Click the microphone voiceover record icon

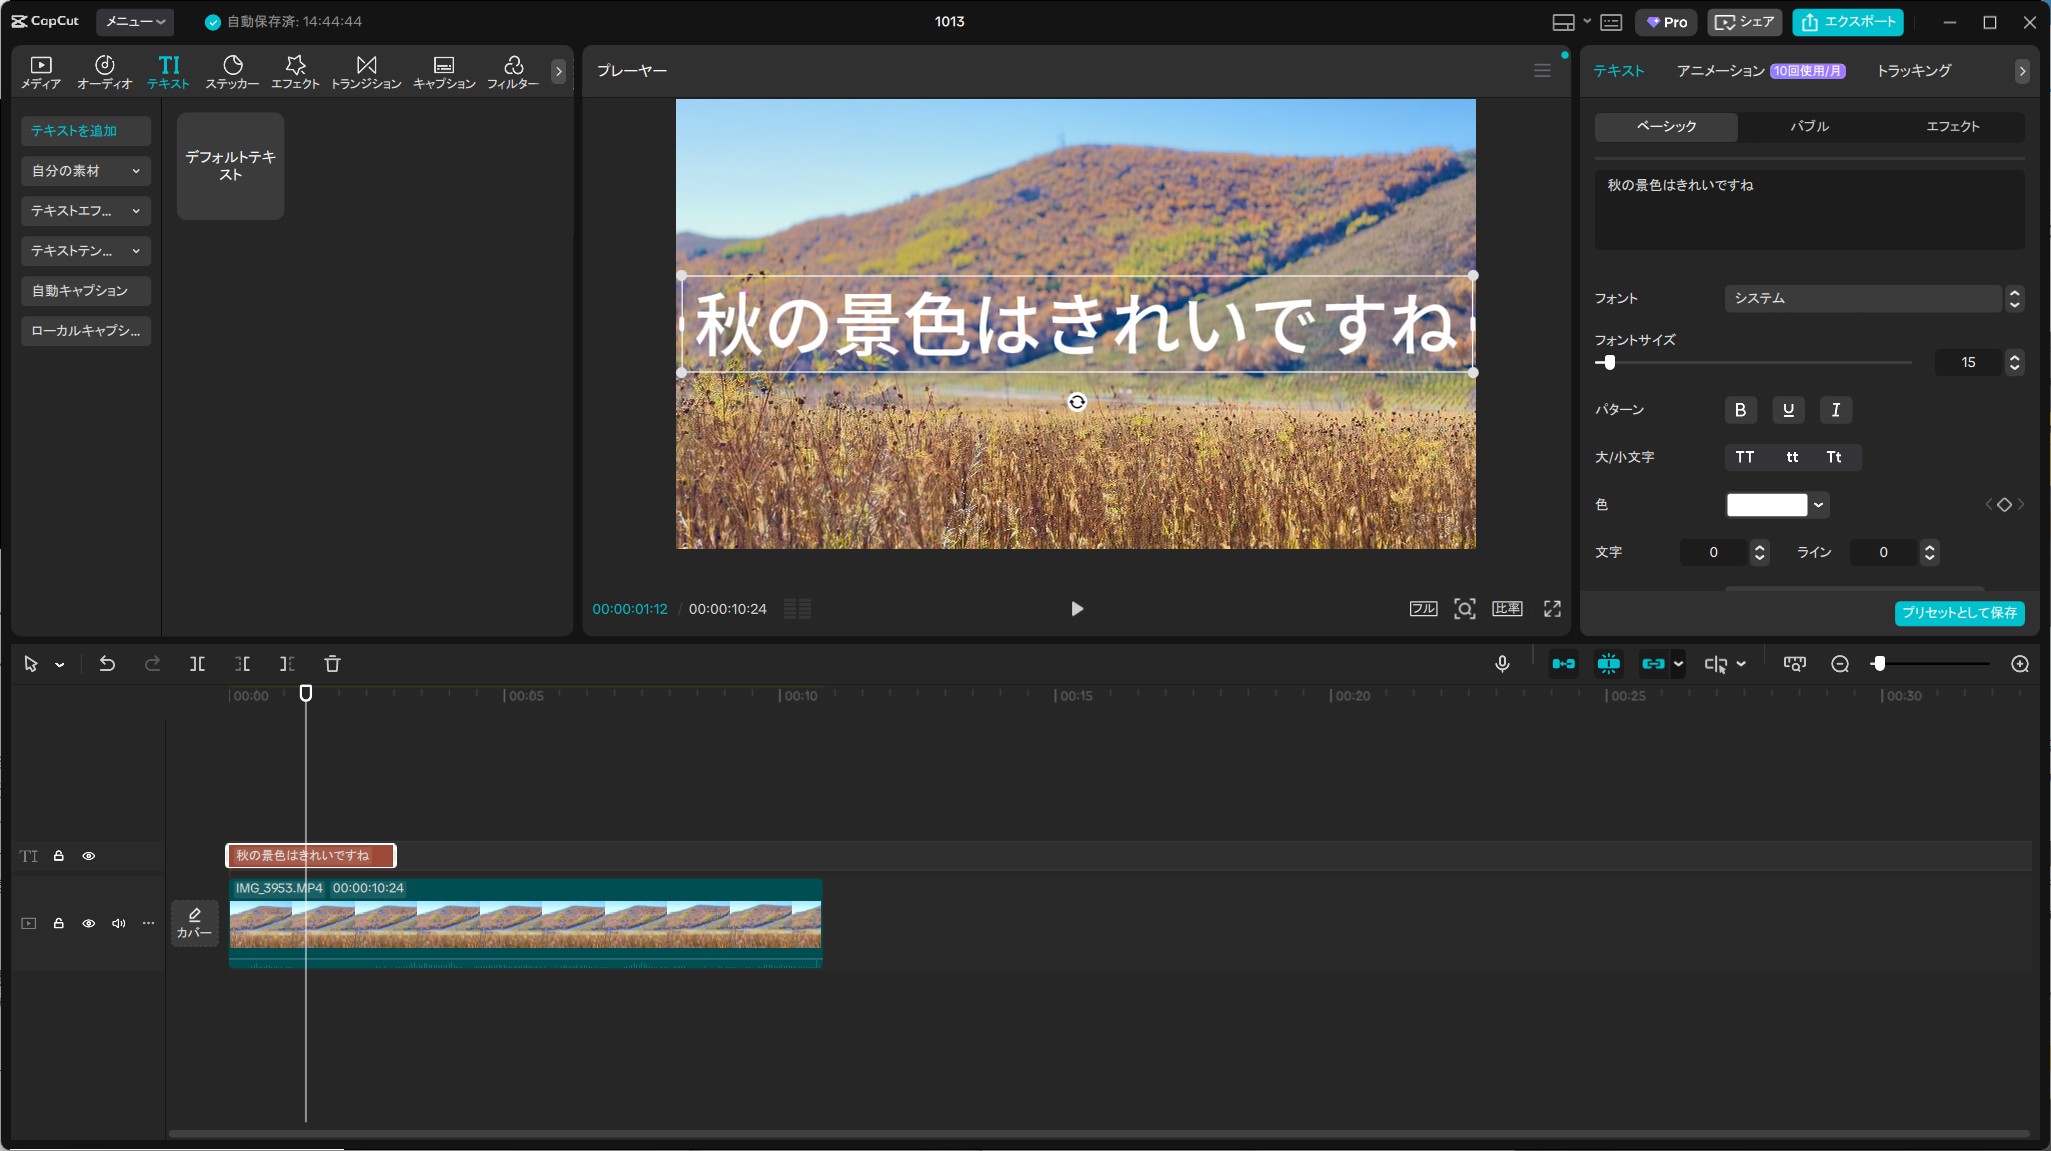coord(1502,664)
